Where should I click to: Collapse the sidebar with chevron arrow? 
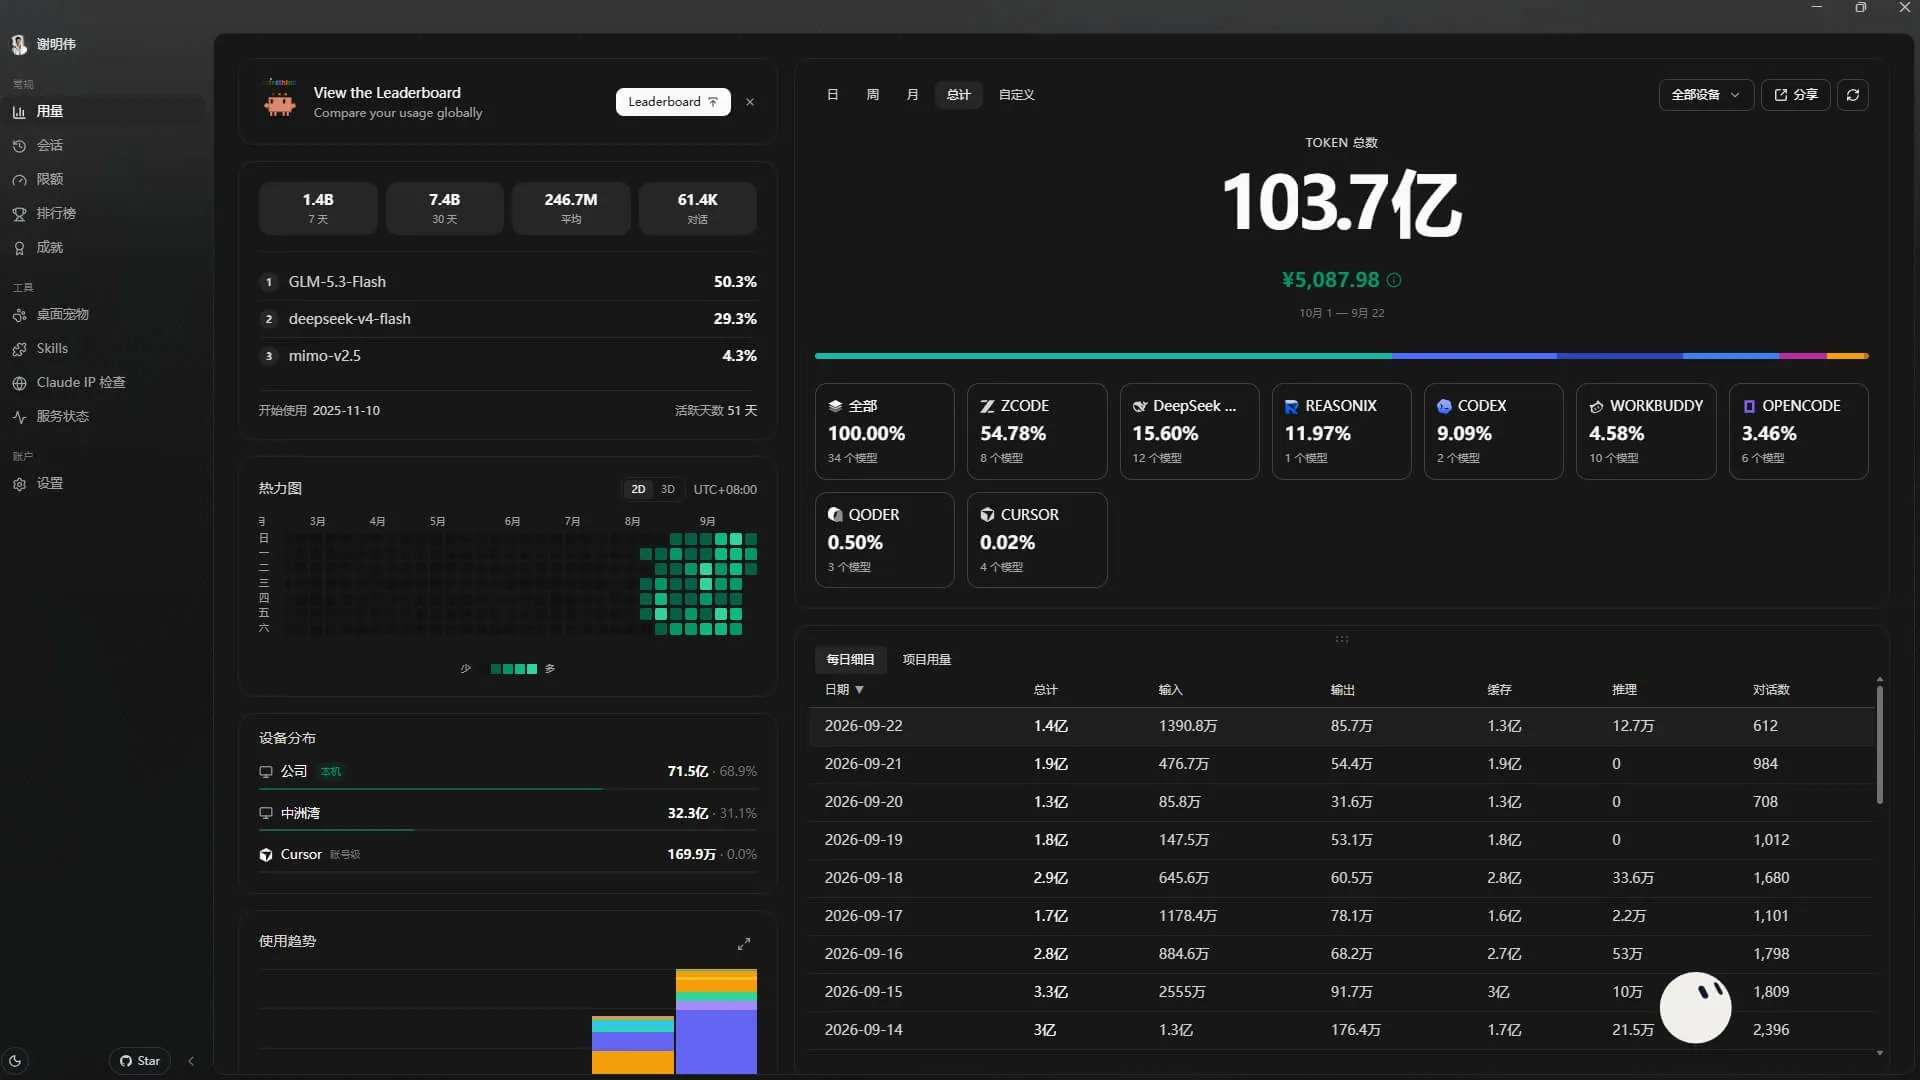191,1061
